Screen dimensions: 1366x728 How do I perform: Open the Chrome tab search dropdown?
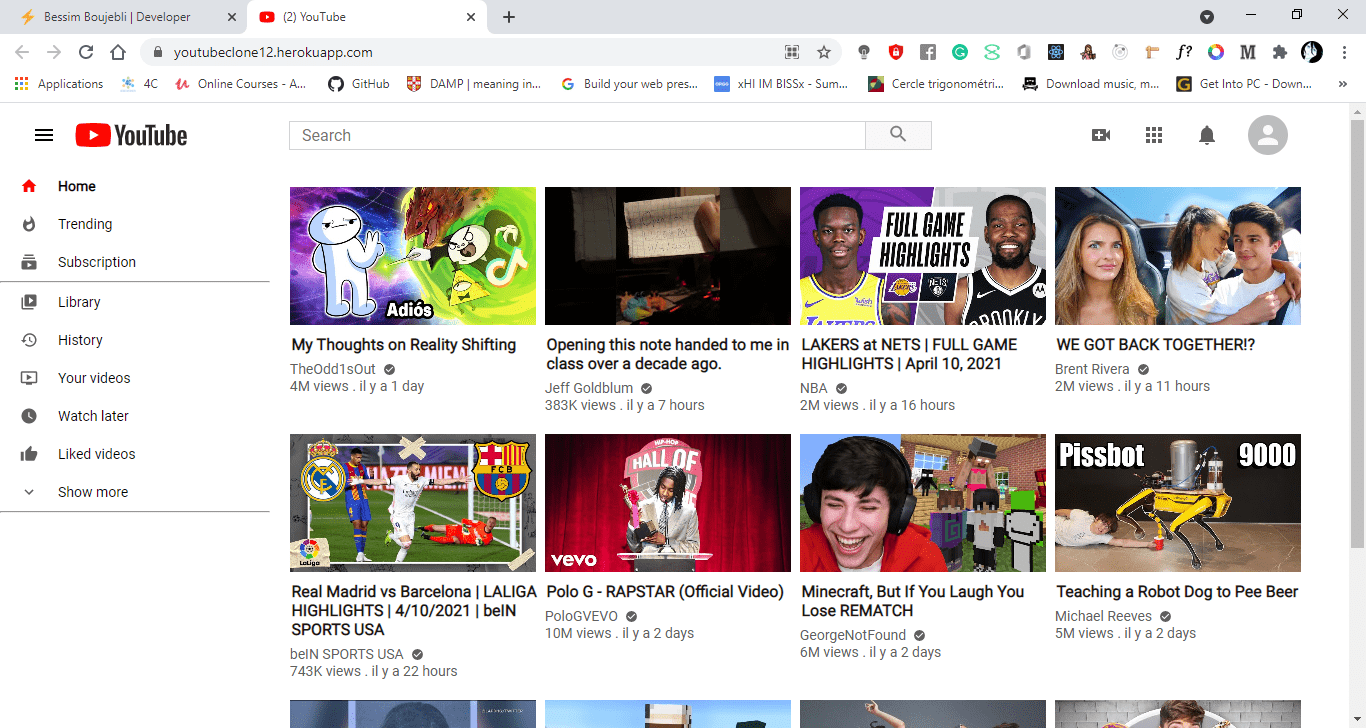(x=1207, y=17)
